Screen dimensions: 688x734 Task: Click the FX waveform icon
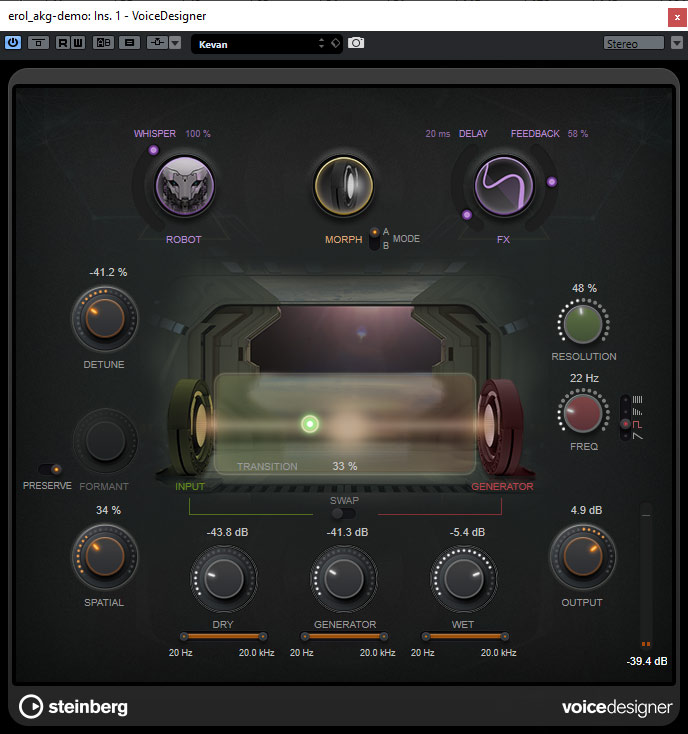tap(503, 187)
